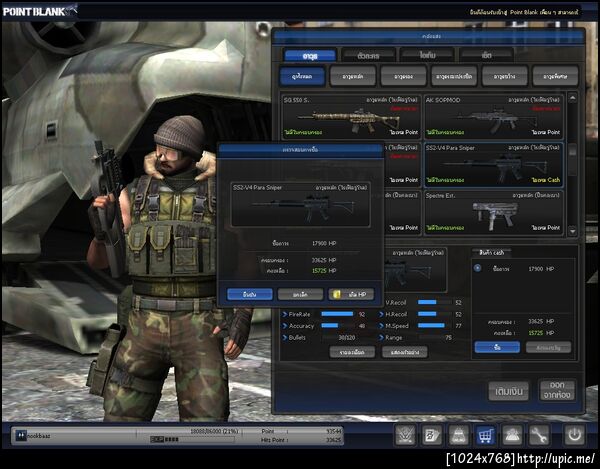Open the community people icon in bottom bar
The height and width of the screenshot is (469, 600).
point(512,435)
